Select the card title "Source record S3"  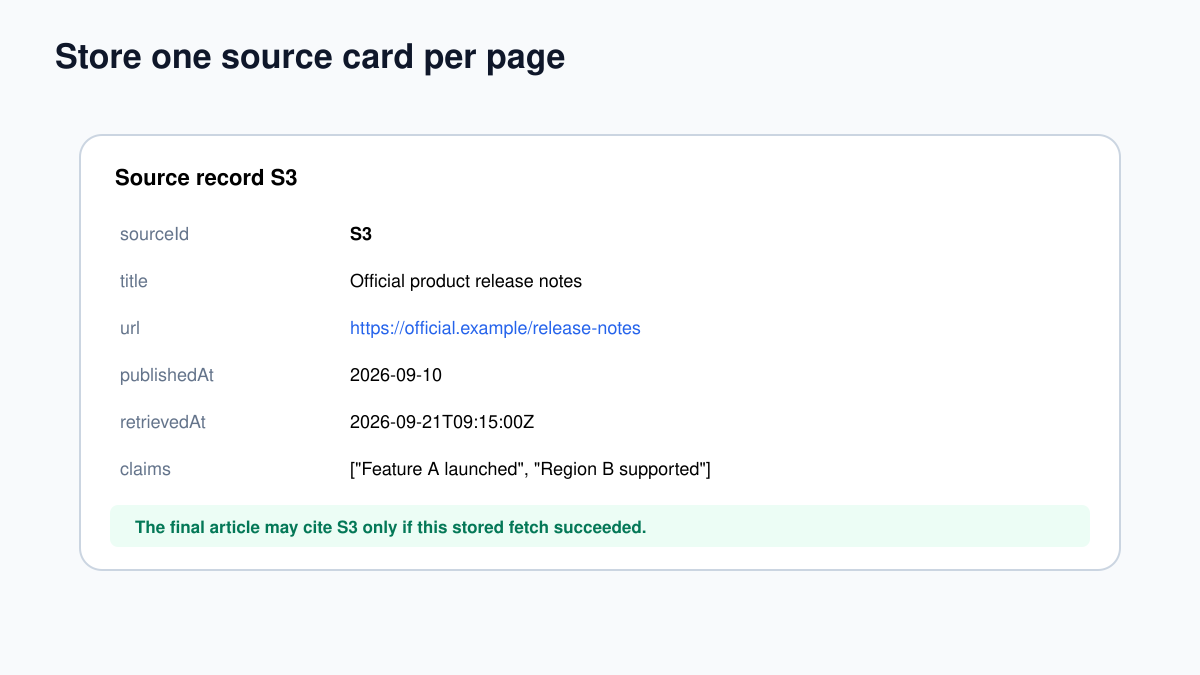click(206, 178)
